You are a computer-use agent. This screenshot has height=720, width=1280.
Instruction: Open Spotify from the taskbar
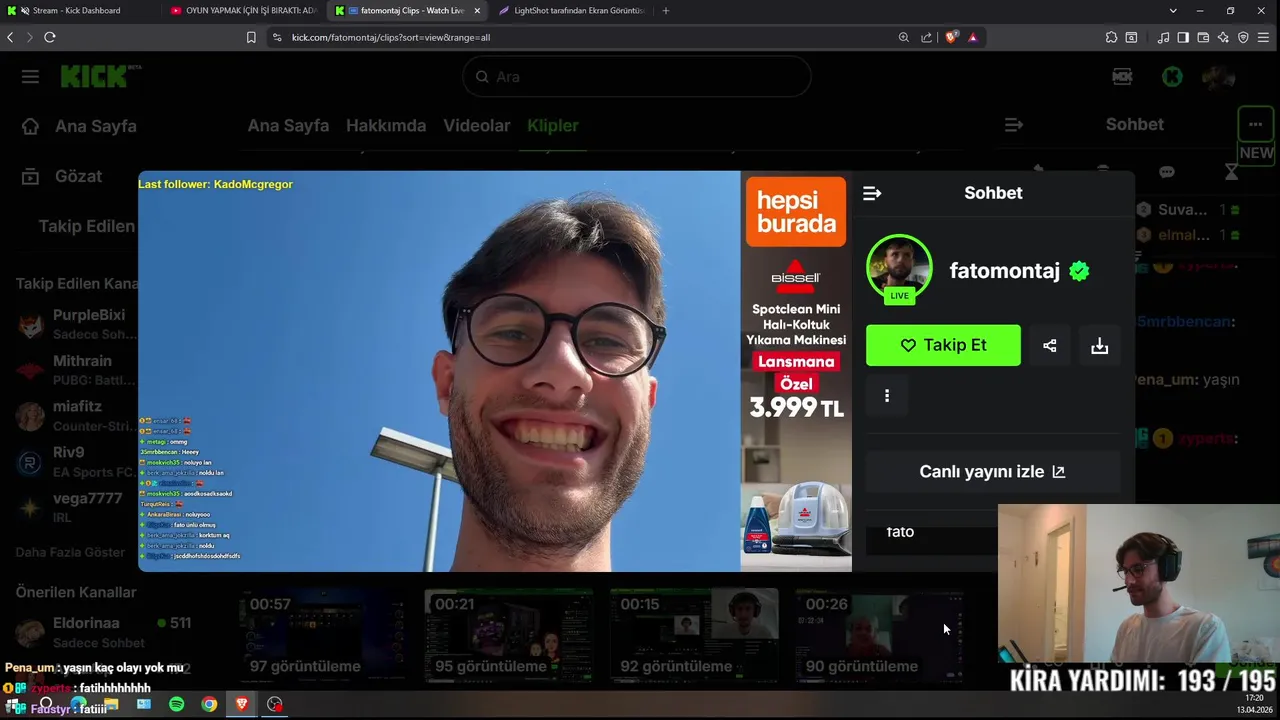pos(176,704)
